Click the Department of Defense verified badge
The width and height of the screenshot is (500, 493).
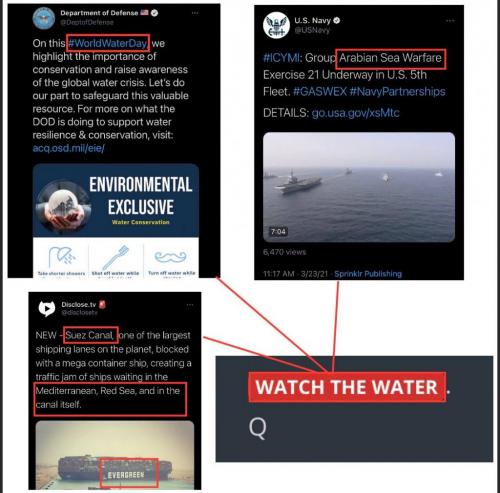point(154,13)
